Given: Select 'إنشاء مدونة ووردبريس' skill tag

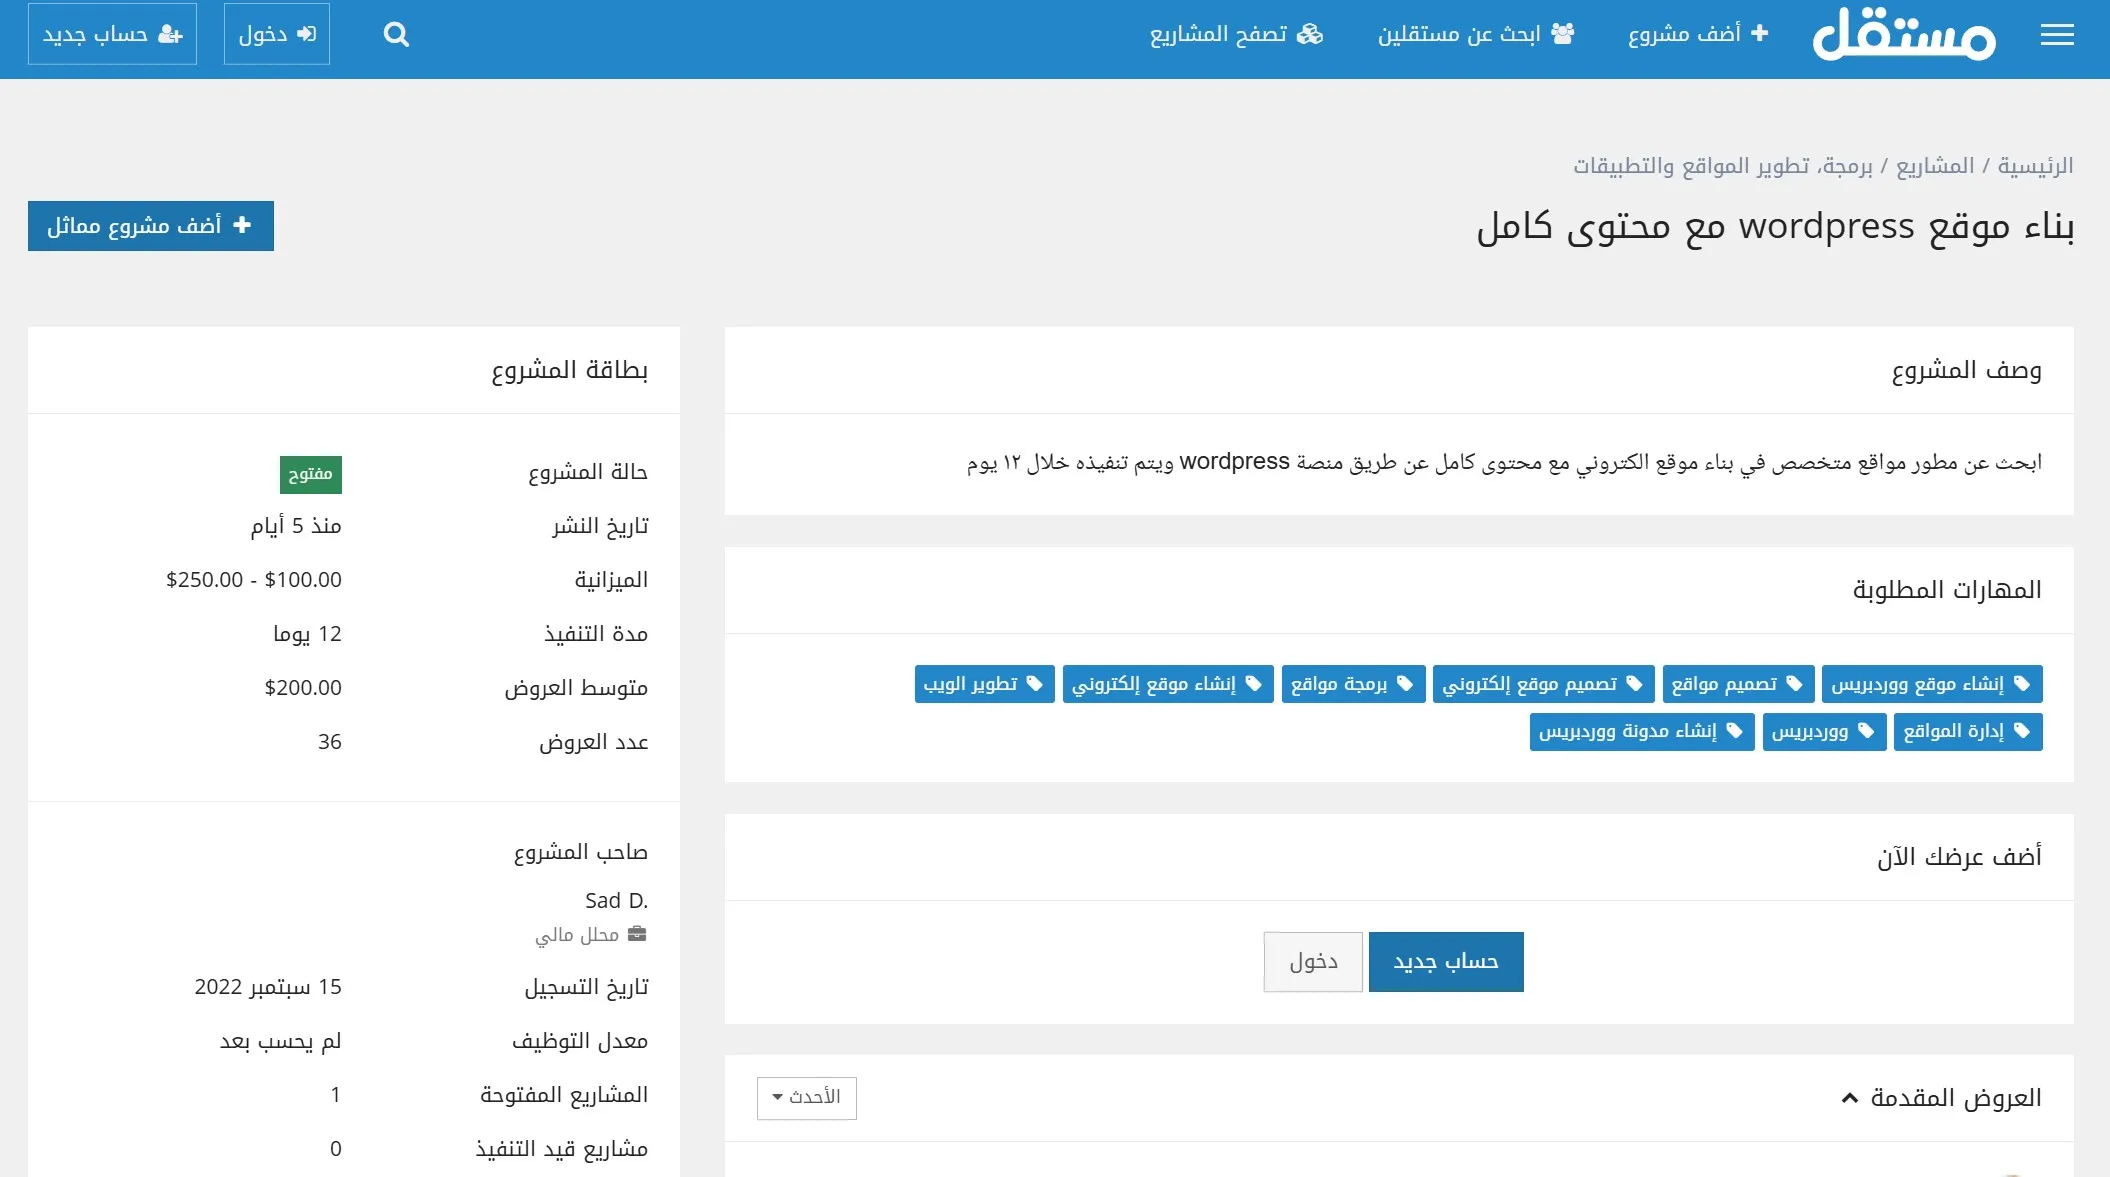Looking at the screenshot, I should click(1641, 731).
